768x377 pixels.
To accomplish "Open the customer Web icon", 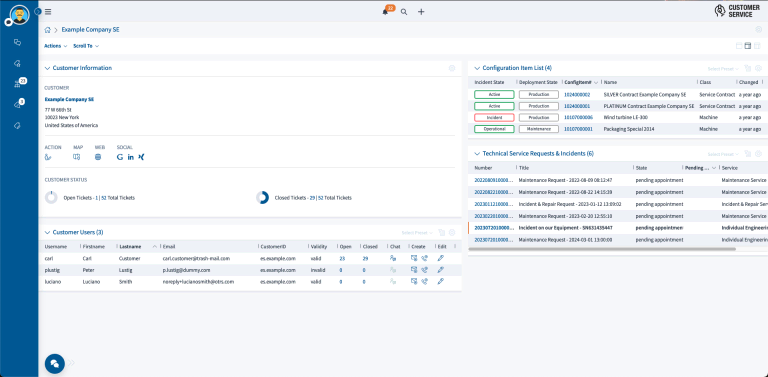I will (98, 157).
